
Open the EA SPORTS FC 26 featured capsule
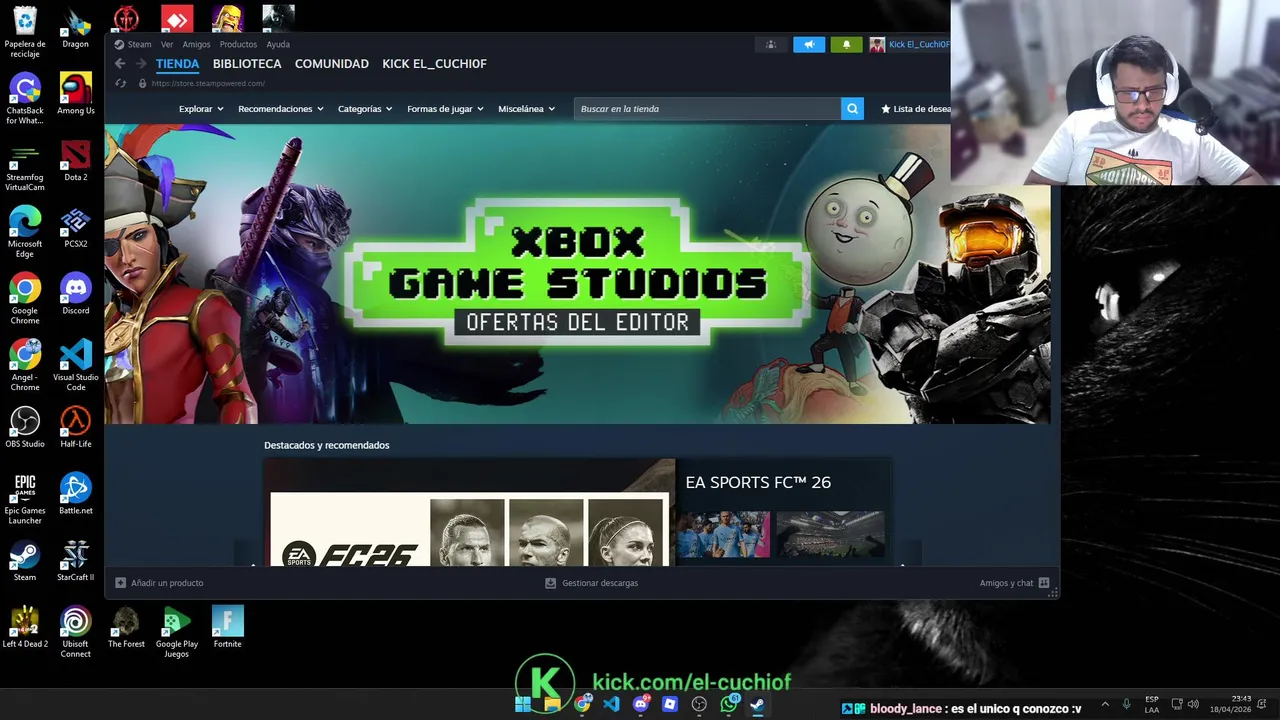coord(578,512)
